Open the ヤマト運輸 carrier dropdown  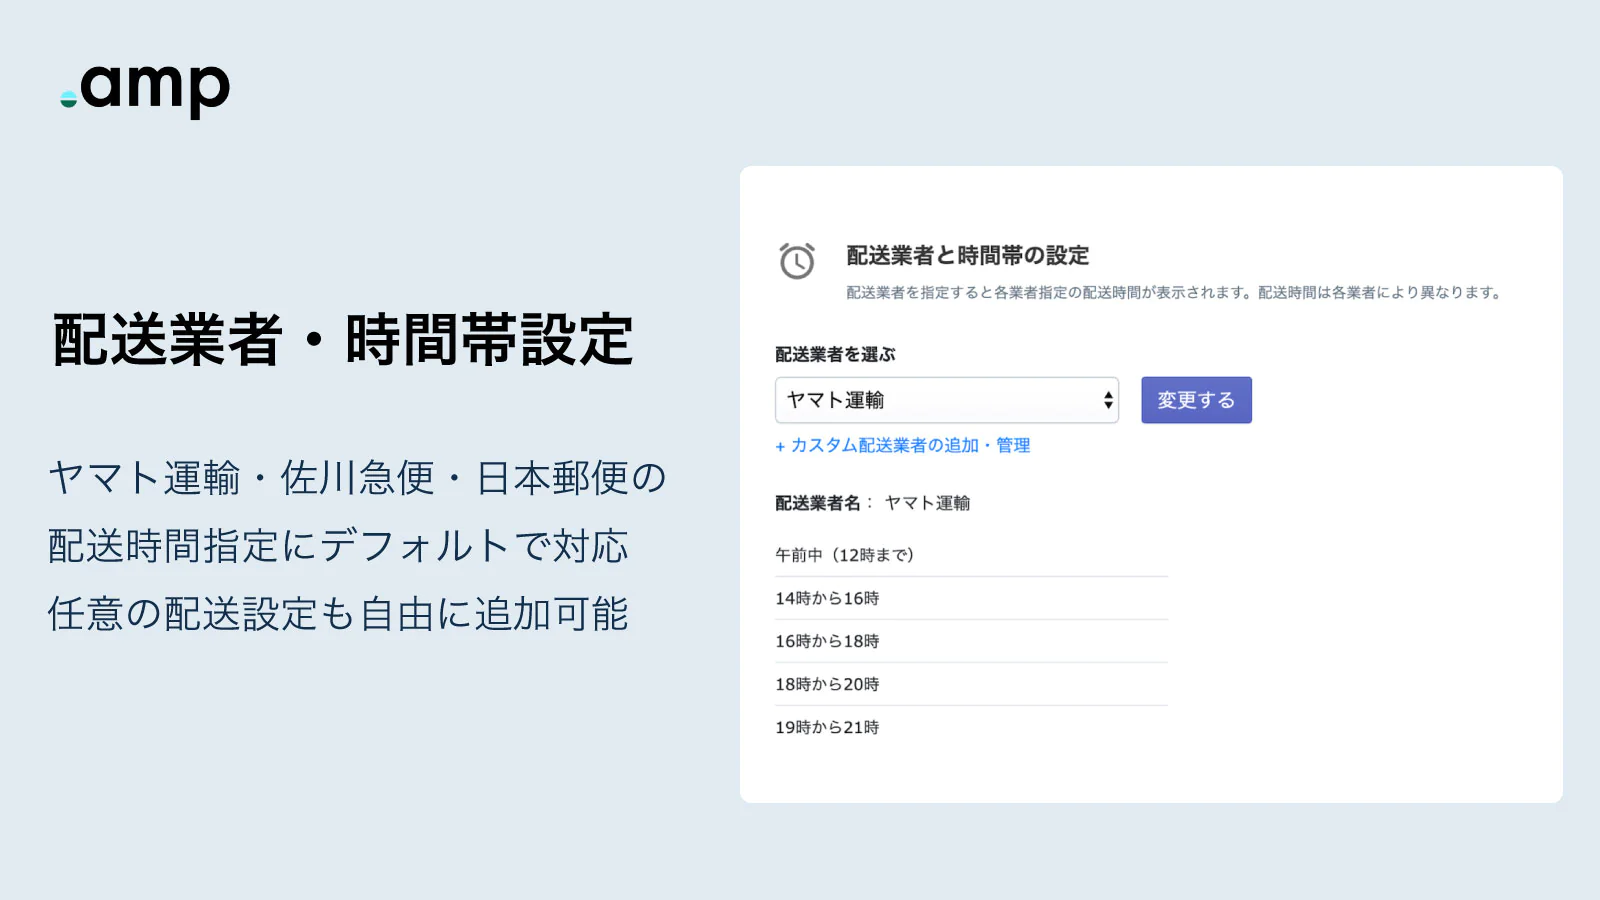(946, 400)
